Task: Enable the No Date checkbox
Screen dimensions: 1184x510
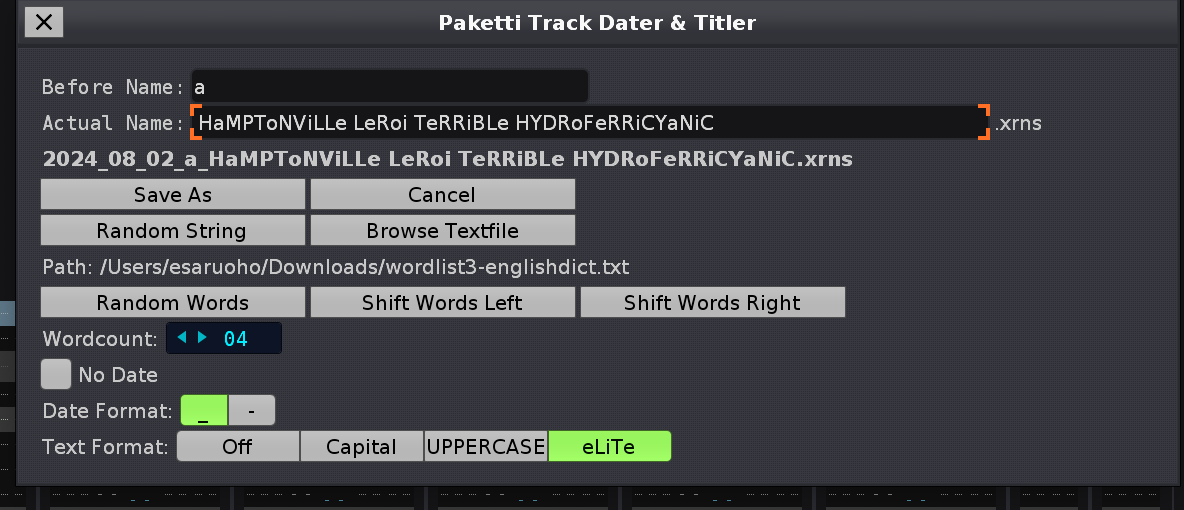Action: [56, 375]
